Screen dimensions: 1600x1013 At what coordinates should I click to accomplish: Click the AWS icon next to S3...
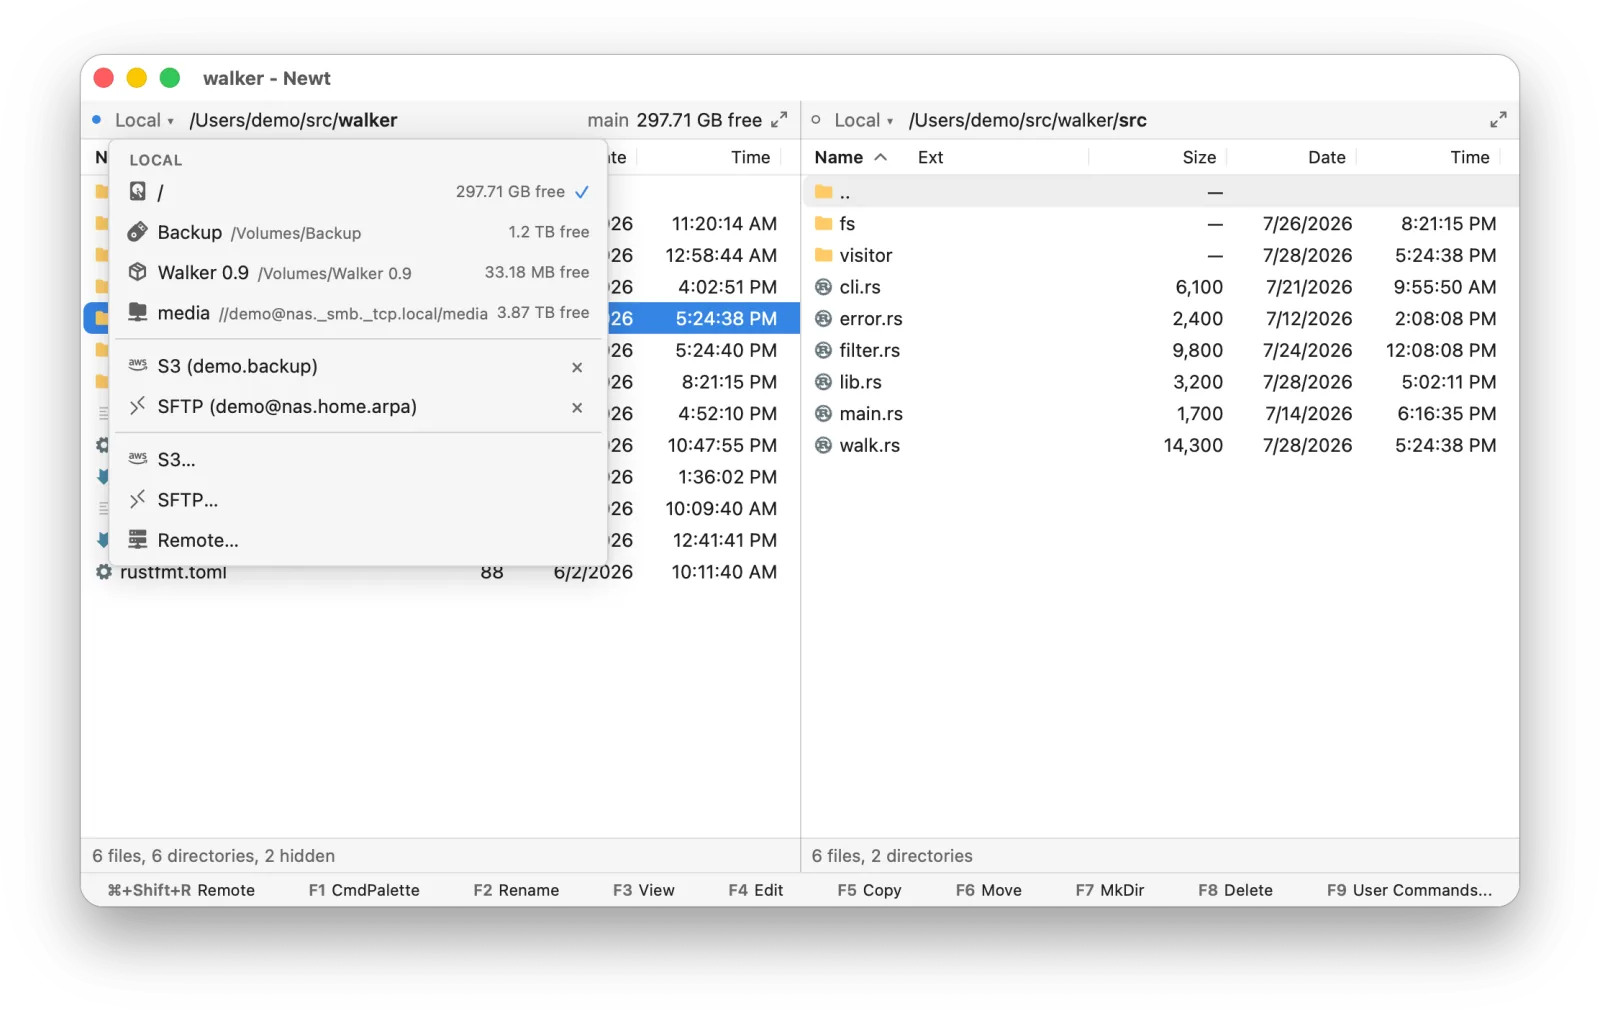click(138, 458)
